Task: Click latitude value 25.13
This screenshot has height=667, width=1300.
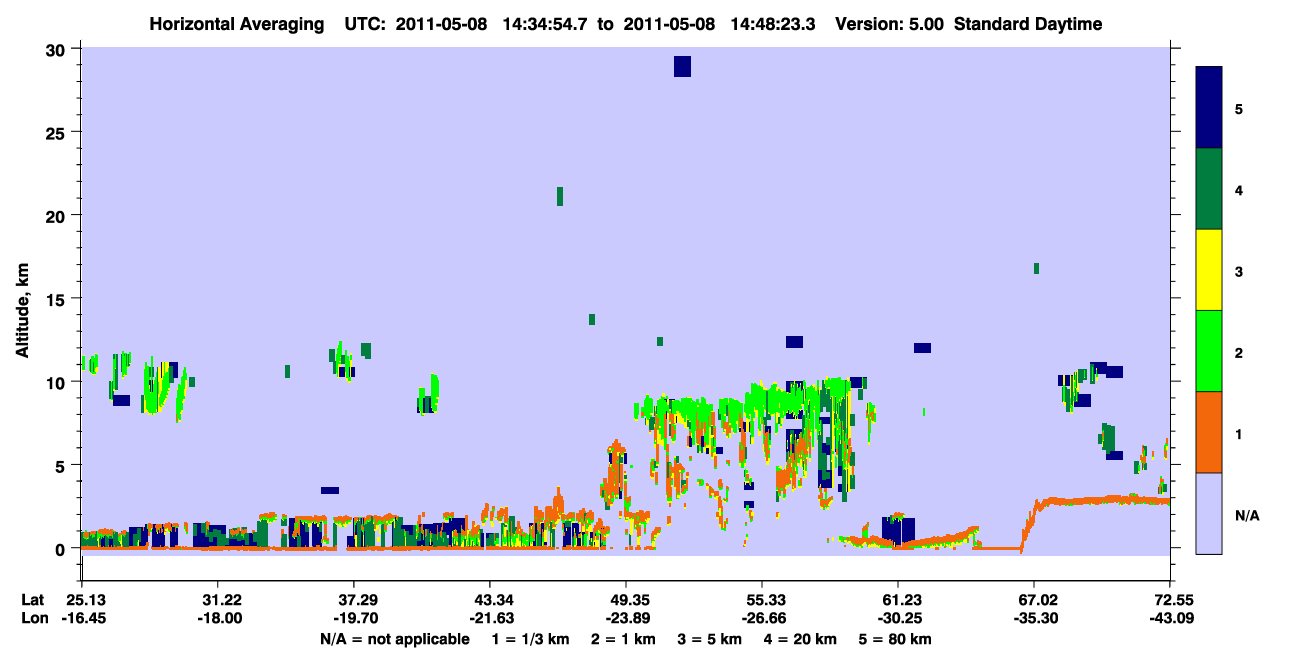Action: (x=82, y=600)
